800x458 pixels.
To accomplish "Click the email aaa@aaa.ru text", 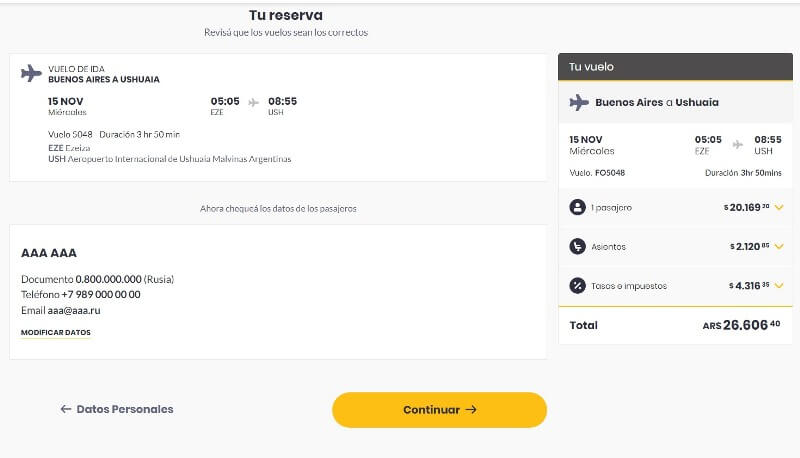I will (x=74, y=310).
